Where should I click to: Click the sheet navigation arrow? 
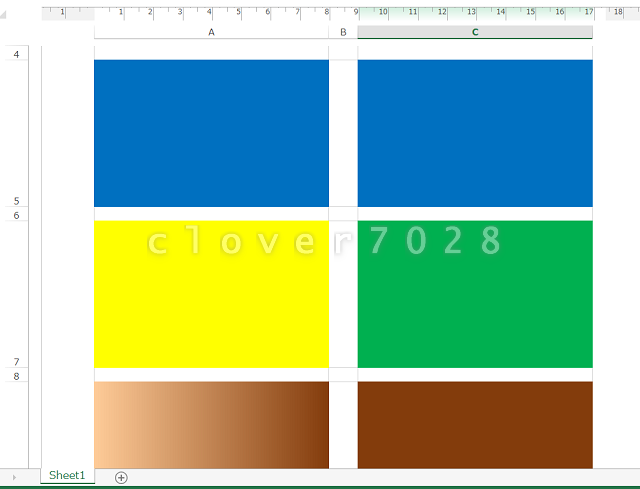(14, 477)
